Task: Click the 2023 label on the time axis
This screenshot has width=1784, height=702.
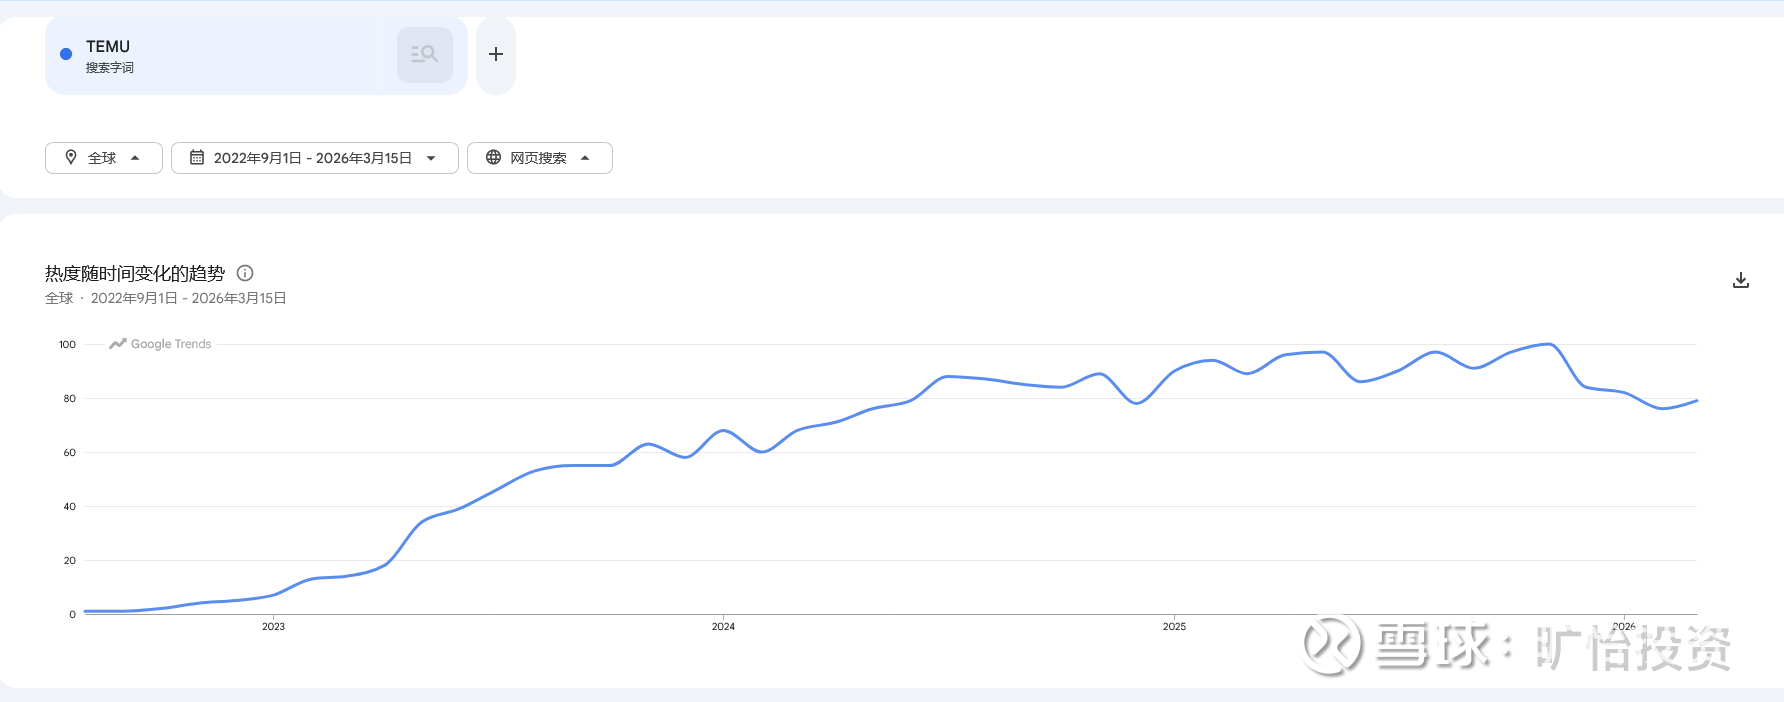Action: pos(273,627)
